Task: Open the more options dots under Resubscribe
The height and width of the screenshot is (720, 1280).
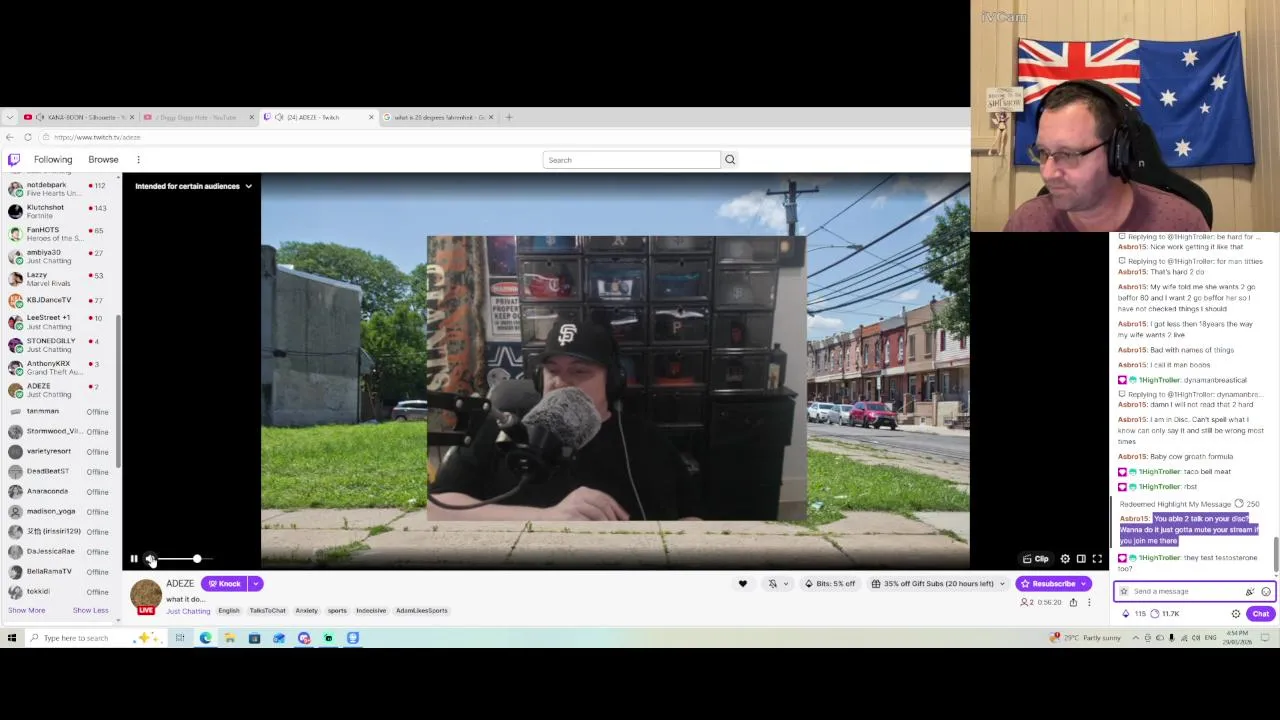Action: click(x=1089, y=602)
